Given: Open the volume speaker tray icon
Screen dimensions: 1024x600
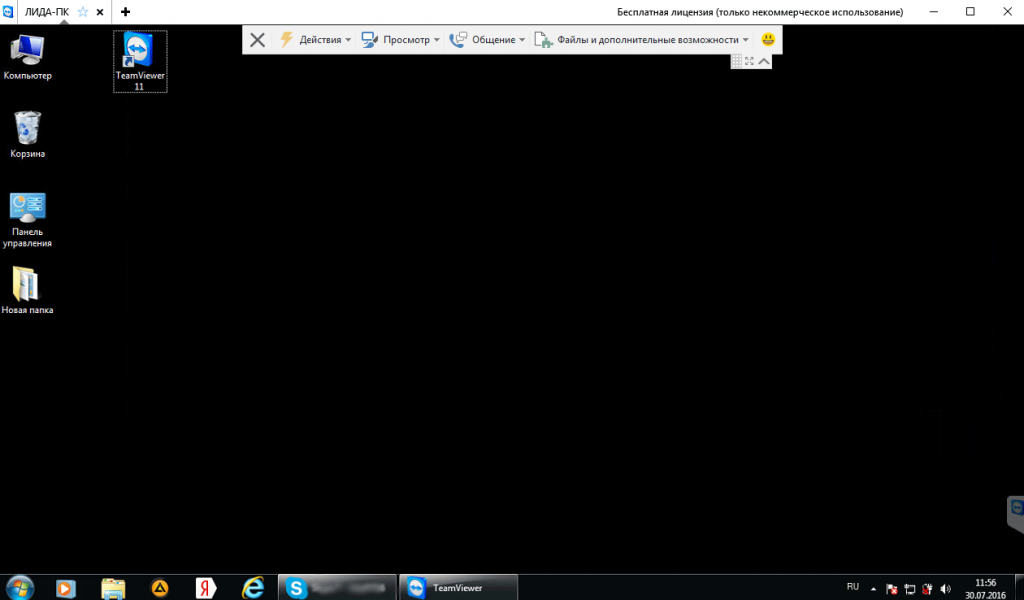Looking at the screenshot, I should 945,589.
